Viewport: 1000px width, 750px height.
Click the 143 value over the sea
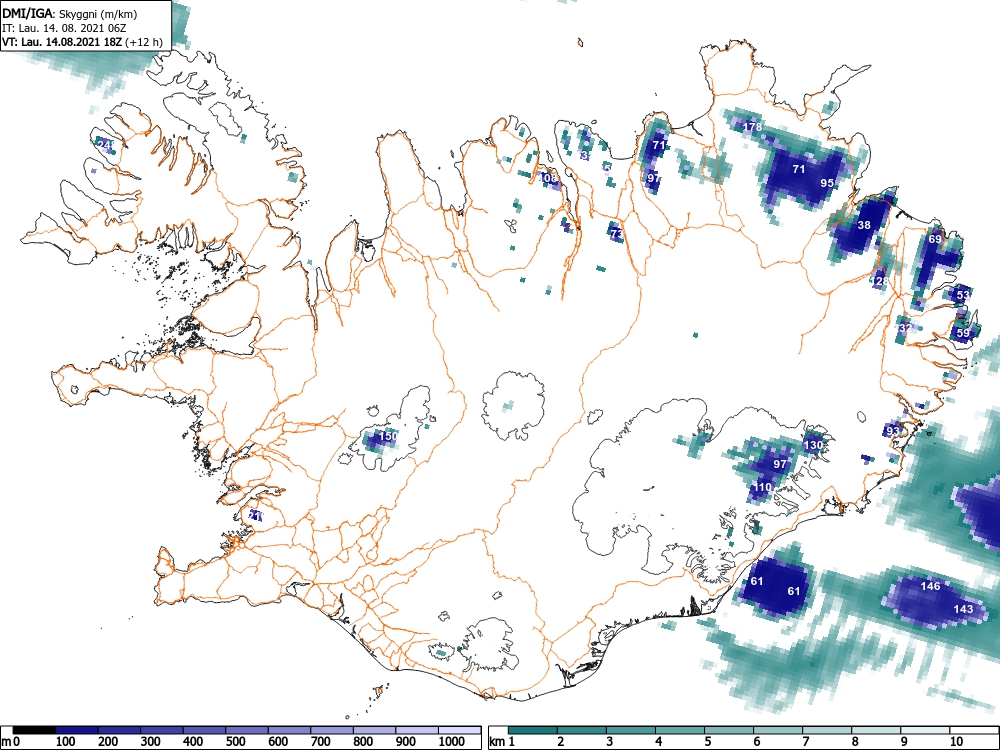963,609
